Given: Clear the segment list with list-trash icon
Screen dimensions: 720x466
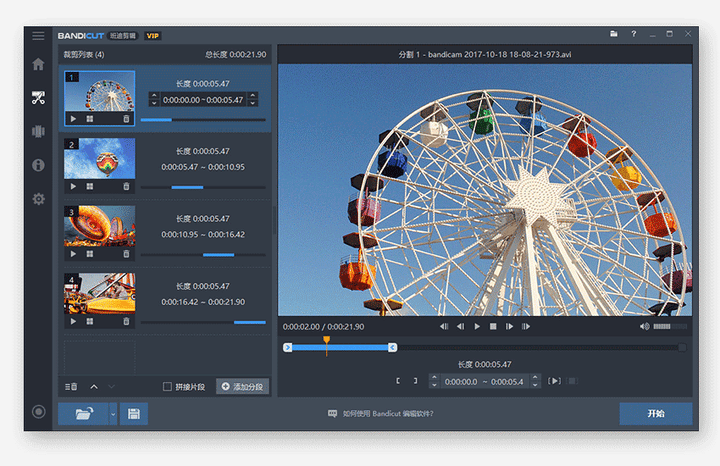Looking at the screenshot, I should click(x=71, y=387).
